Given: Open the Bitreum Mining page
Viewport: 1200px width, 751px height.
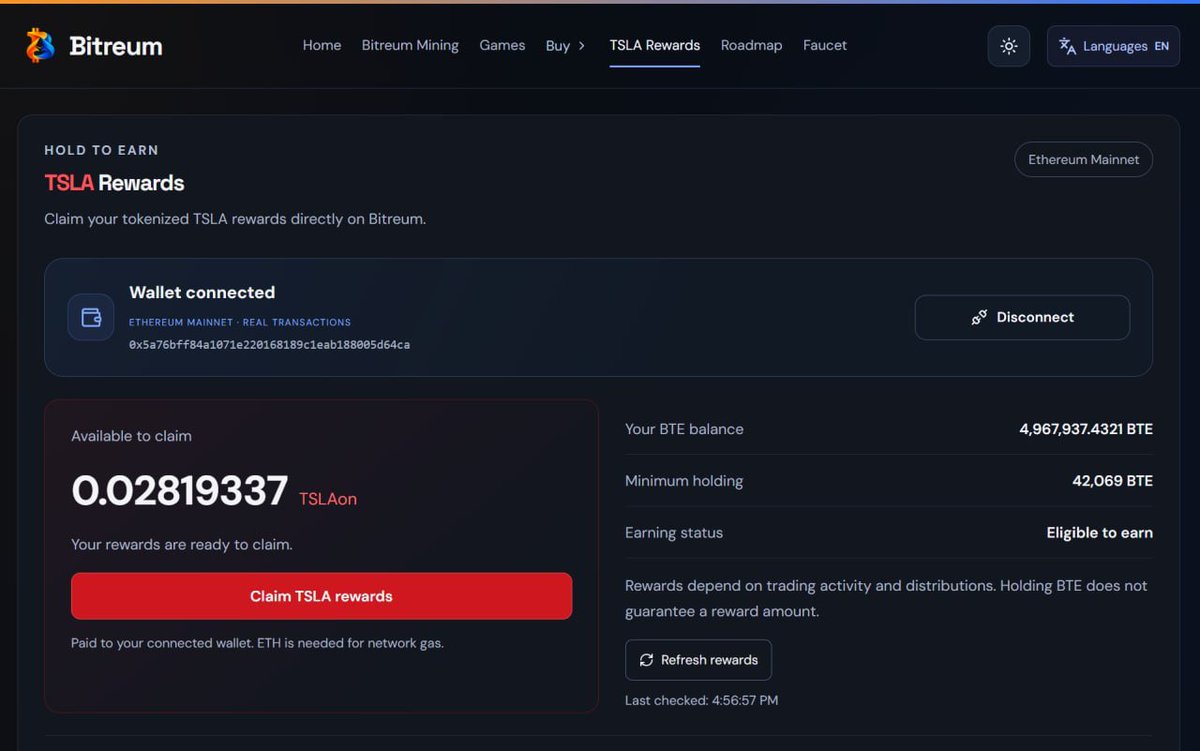Looking at the screenshot, I should [x=410, y=45].
